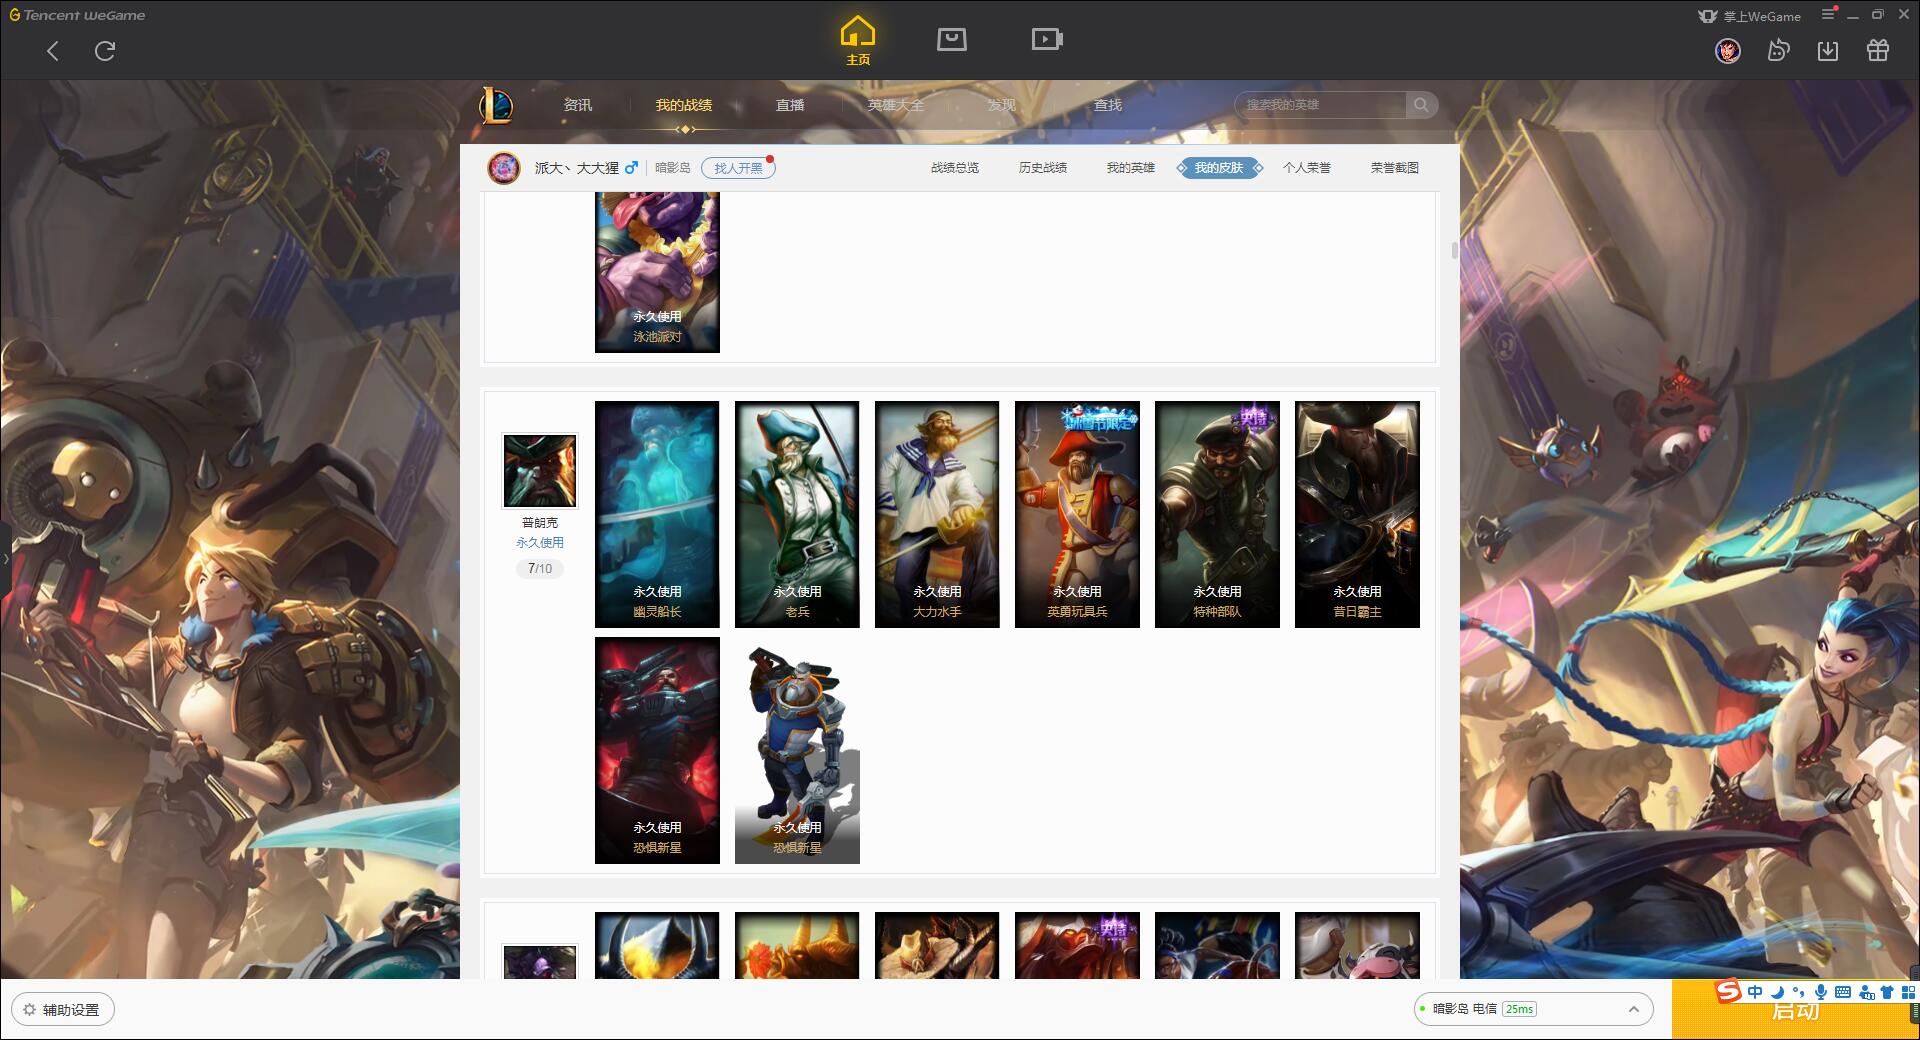Switch to 我的英雄 sub-tab
The height and width of the screenshot is (1040, 1920).
pyautogui.click(x=1130, y=168)
